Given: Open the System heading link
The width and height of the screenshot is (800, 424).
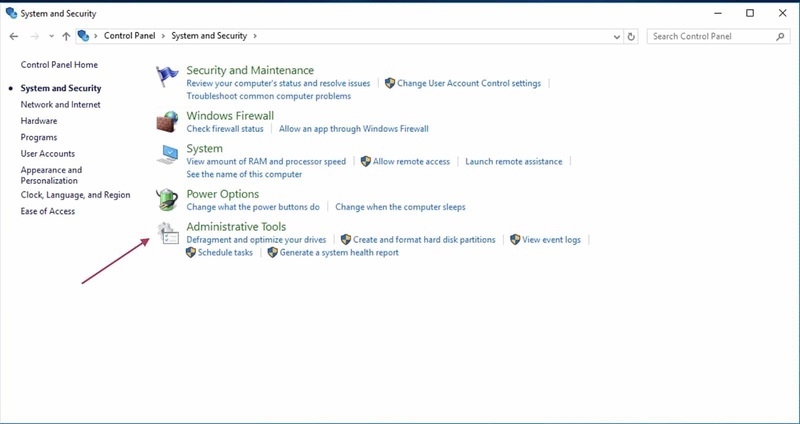Looking at the screenshot, I should [205, 148].
